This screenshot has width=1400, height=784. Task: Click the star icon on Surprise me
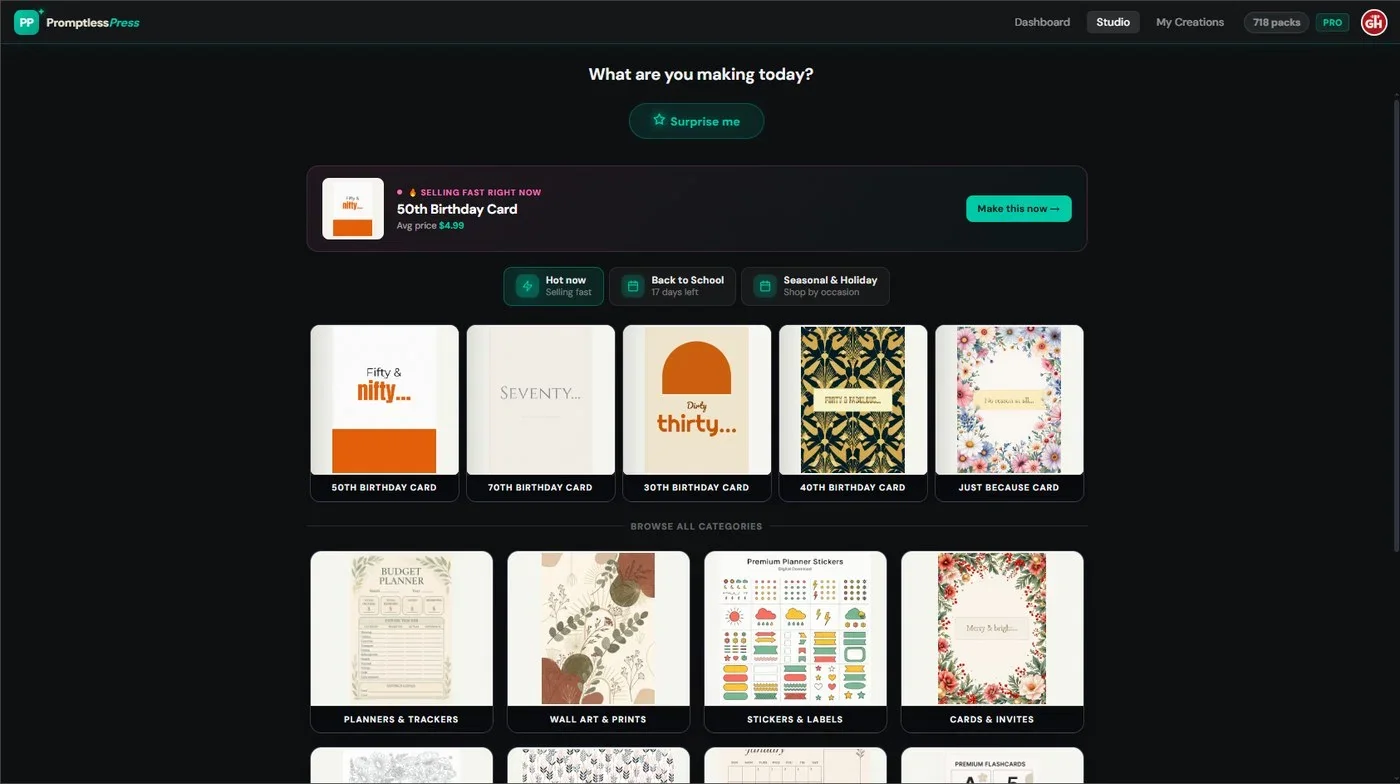659,120
